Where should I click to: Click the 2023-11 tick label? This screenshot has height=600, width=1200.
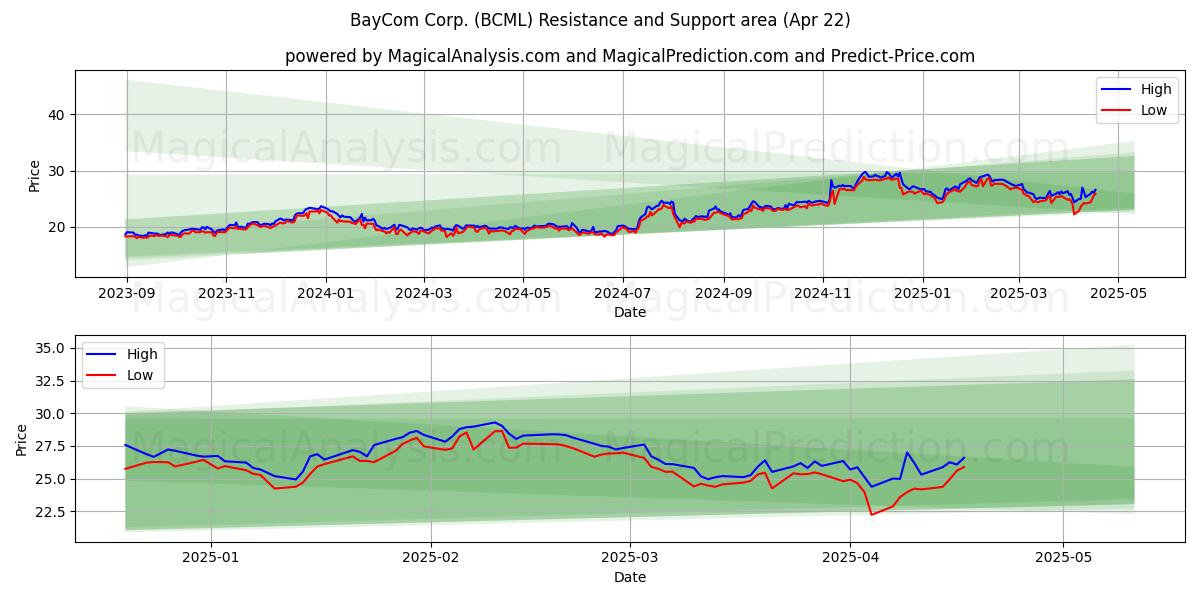tap(225, 293)
